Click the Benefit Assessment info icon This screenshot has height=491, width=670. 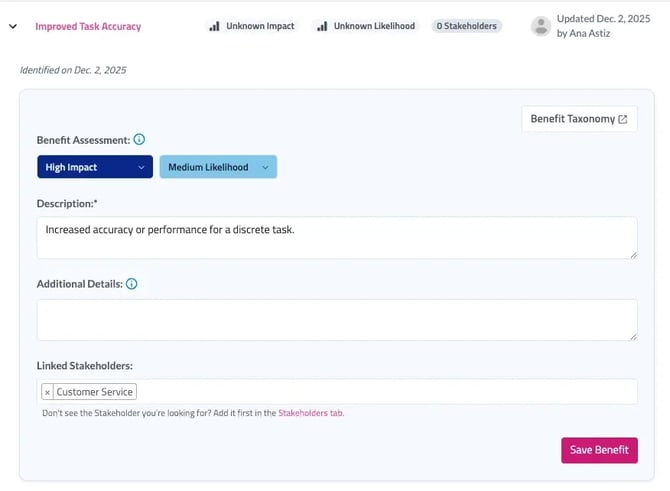[139, 139]
